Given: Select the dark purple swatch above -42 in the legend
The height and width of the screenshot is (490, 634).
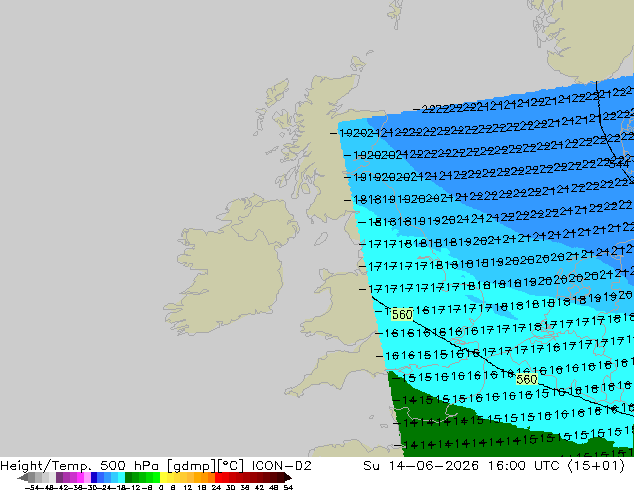Looking at the screenshot, I should coord(59,477).
